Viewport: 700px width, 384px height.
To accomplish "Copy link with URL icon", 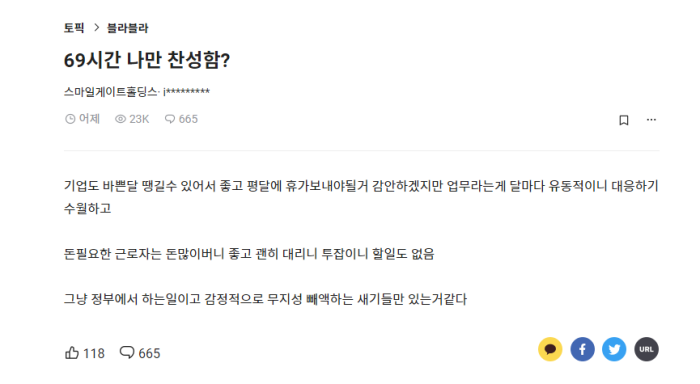I will 646,349.
